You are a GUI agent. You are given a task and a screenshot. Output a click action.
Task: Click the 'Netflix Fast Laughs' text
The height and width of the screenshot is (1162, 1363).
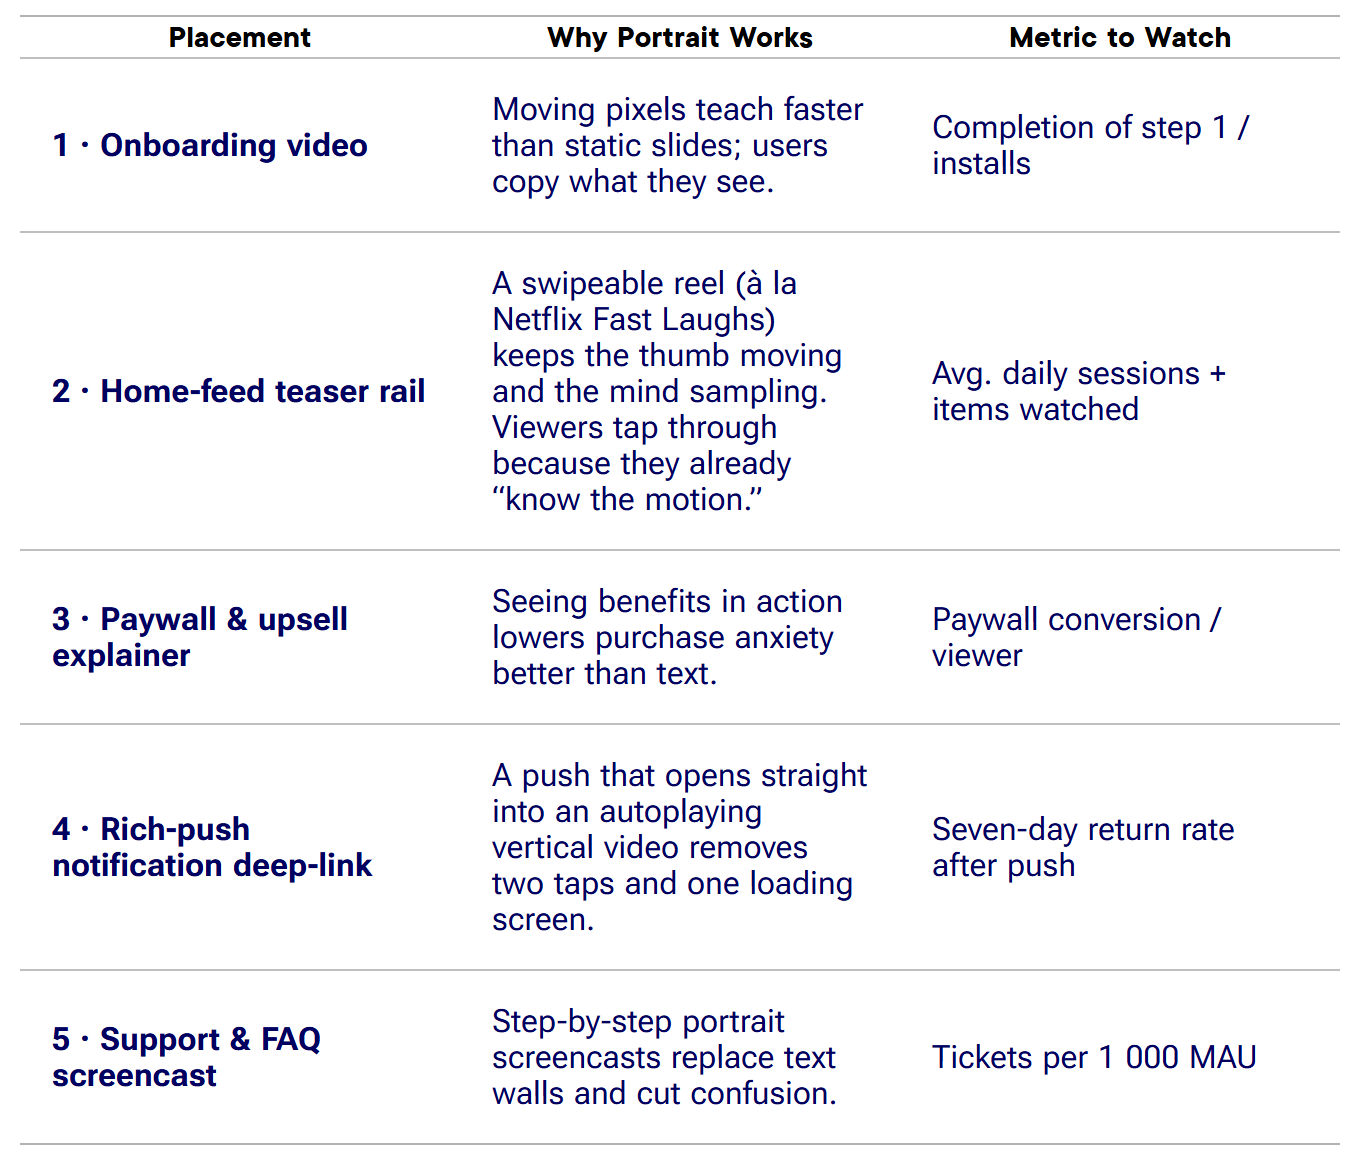click(634, 320)
